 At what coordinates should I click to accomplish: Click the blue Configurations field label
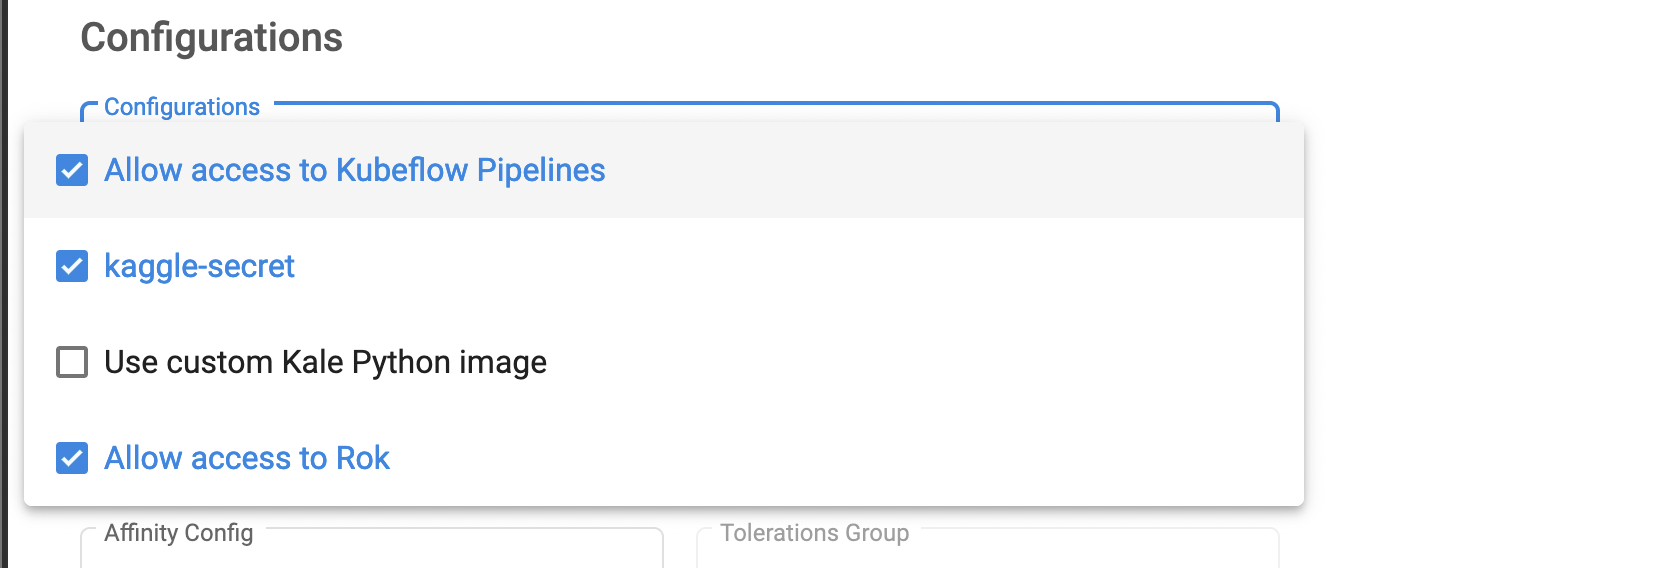pos(181,107)
